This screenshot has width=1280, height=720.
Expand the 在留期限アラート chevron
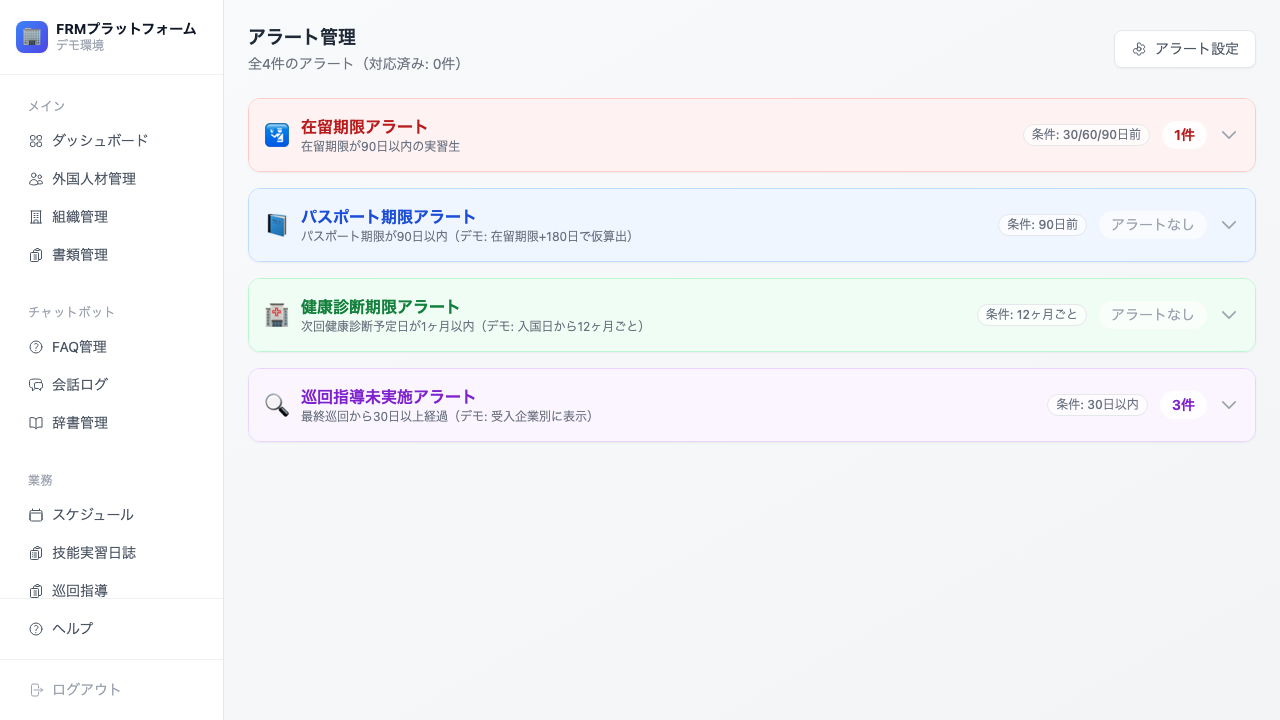[x=1229, y=135]
